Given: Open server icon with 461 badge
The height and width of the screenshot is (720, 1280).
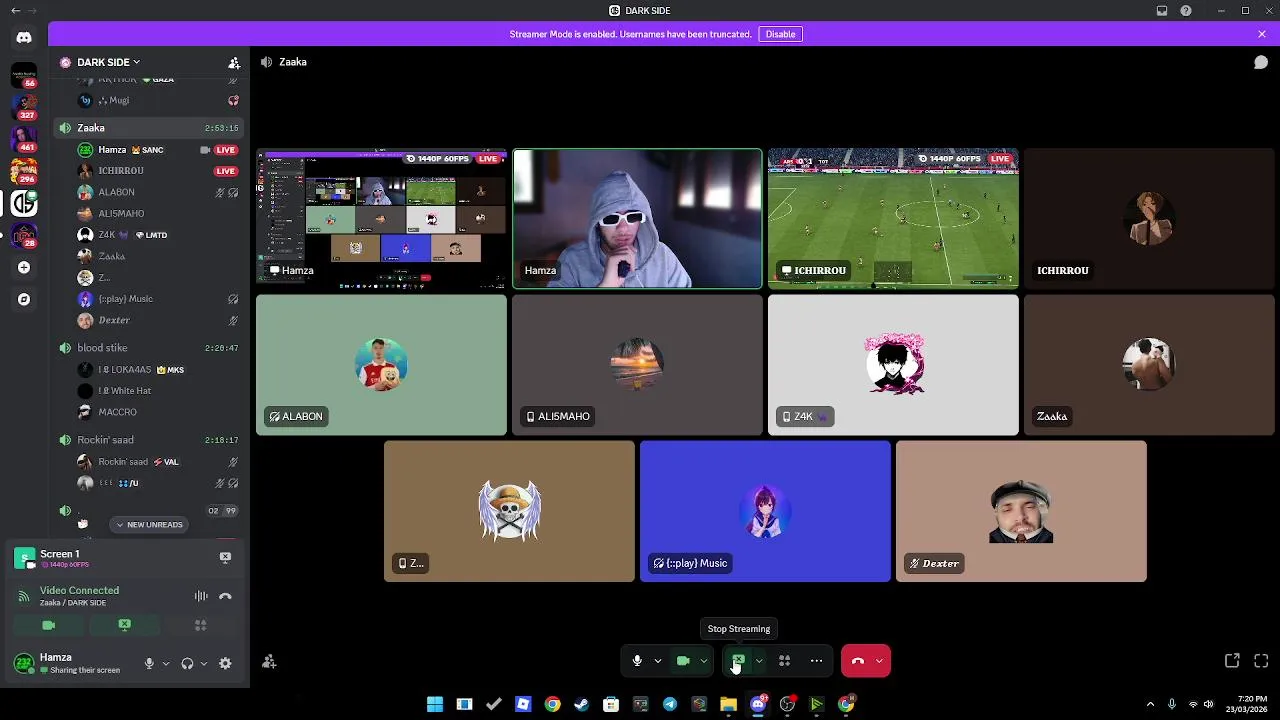Looking at the screenshot, I should [x=24, y=139].
